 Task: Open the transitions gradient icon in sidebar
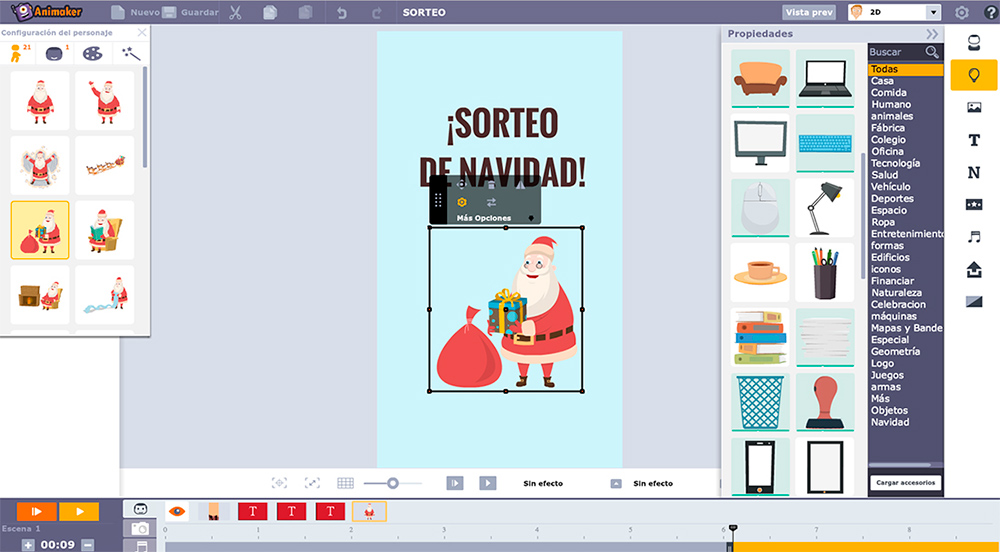point(974,301)
